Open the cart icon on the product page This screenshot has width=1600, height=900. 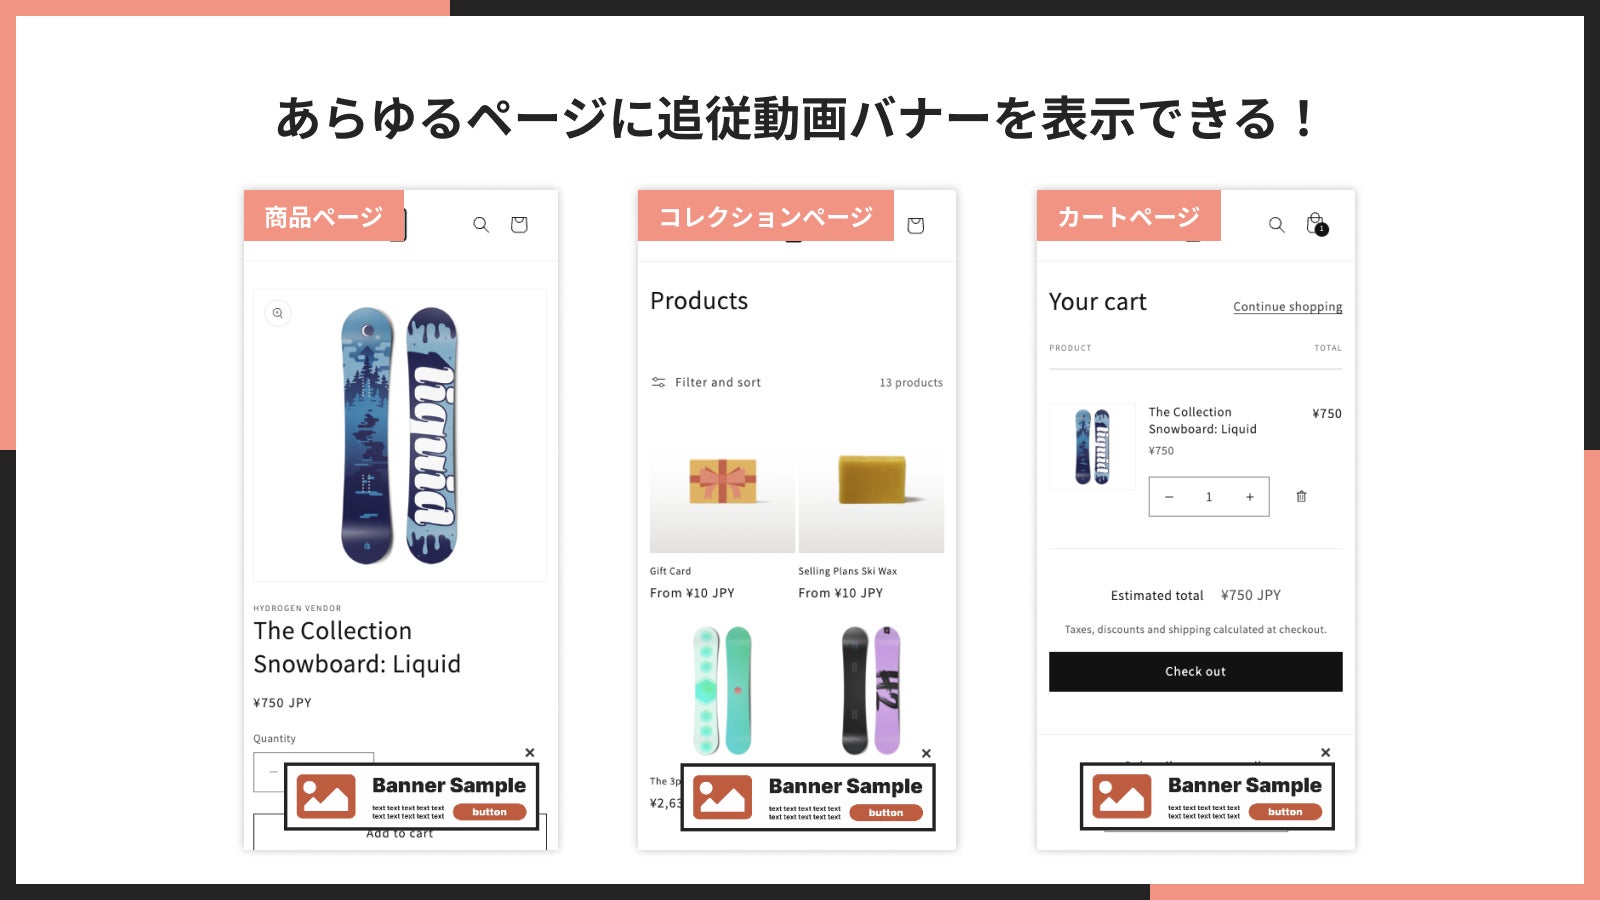coord(519,225)
